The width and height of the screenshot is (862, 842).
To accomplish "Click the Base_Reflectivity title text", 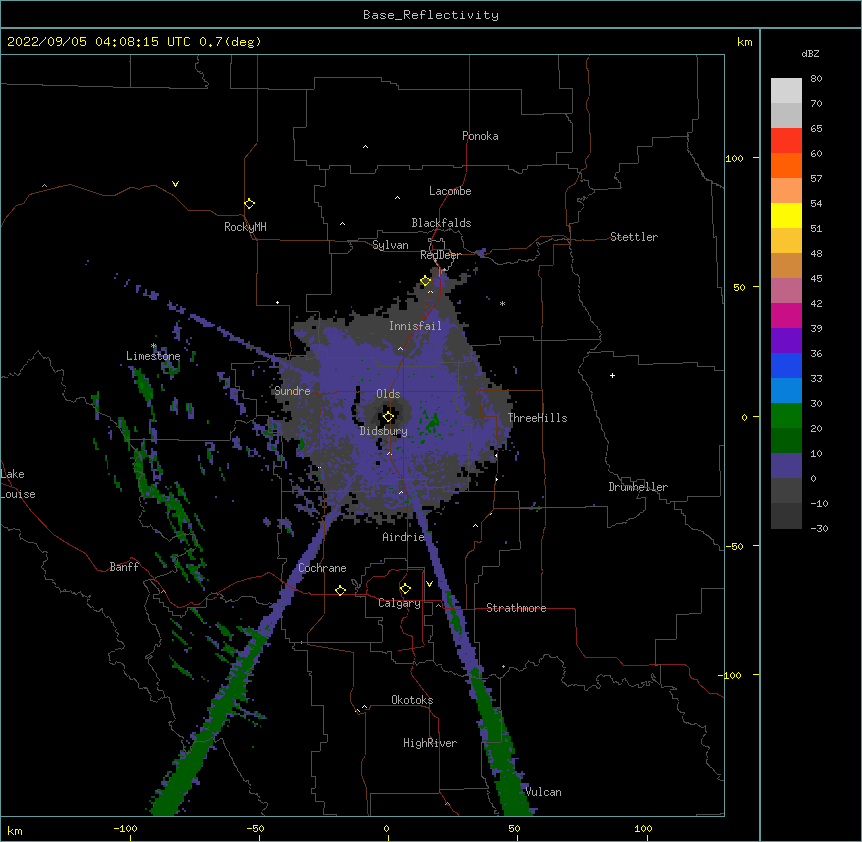I will [x=431, y=15].
